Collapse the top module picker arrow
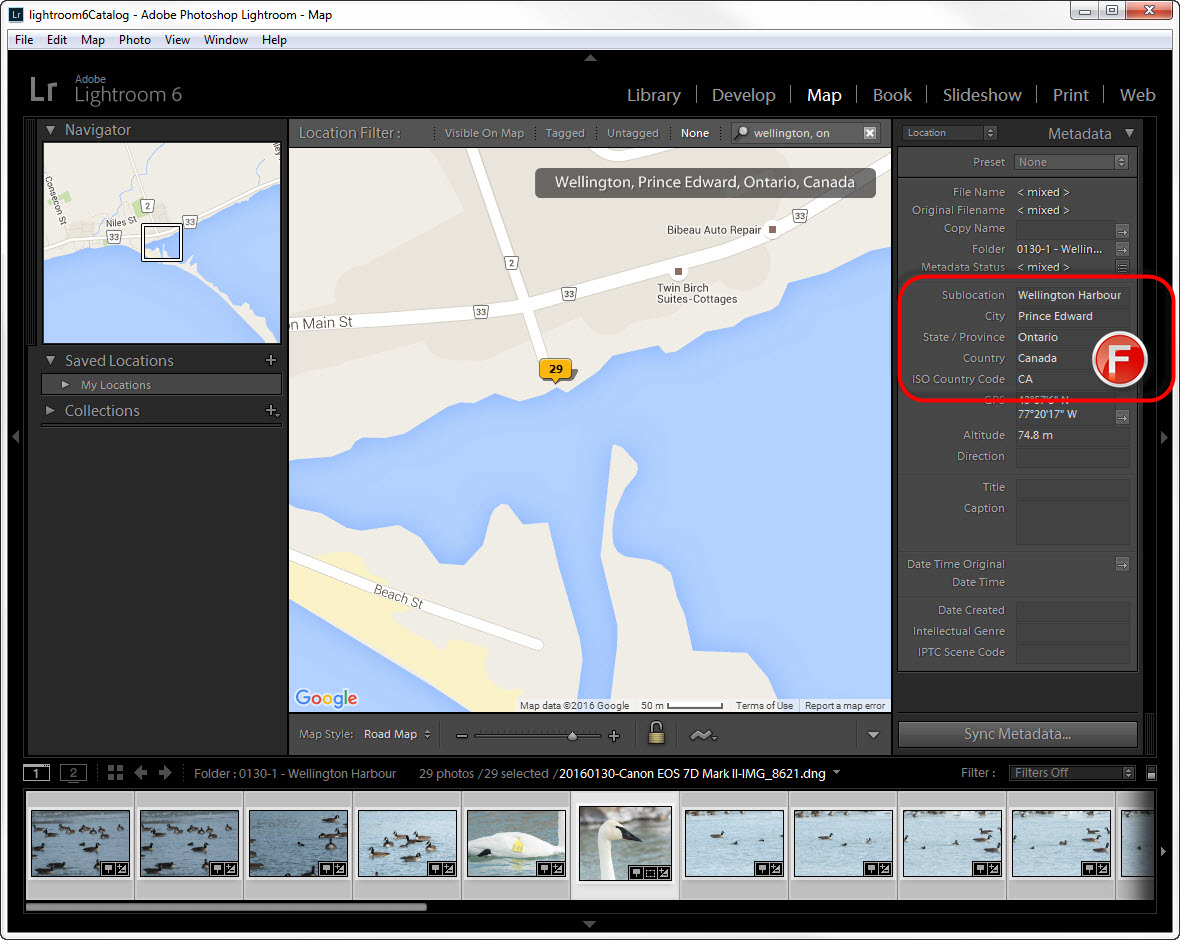 click(x=591, y=58)
